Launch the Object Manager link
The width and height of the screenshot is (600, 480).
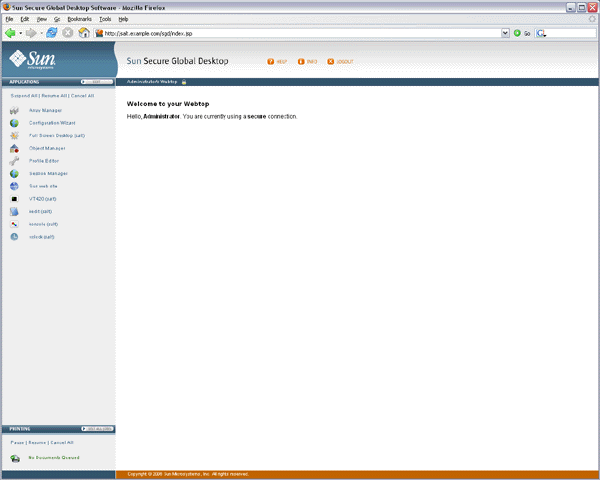[47, 148]
